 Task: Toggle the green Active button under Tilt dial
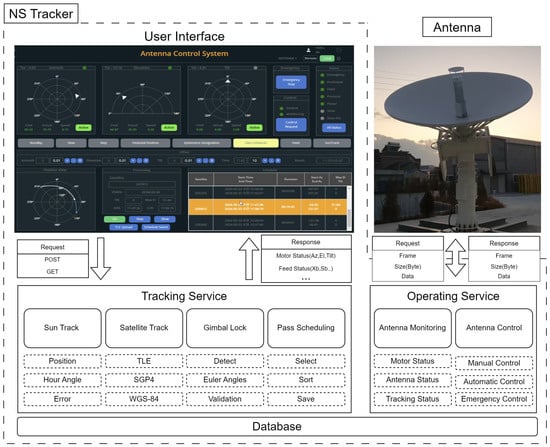254,128
